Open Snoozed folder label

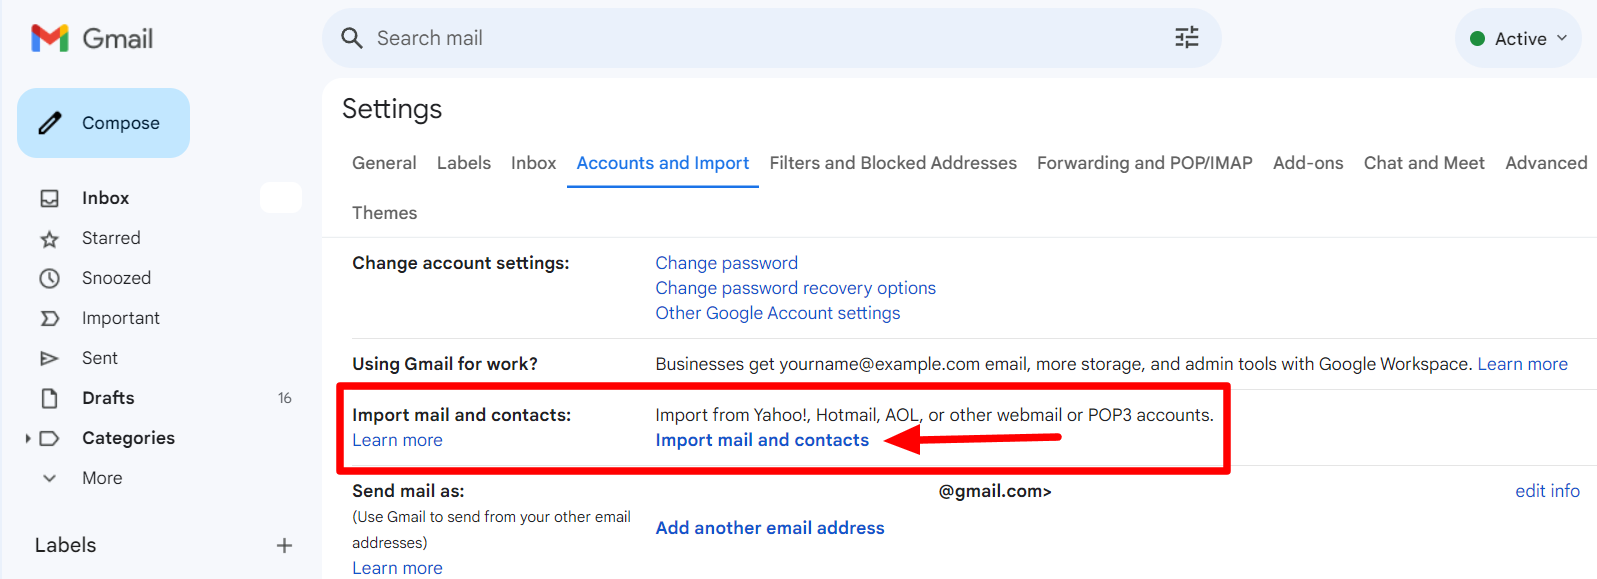coord(116,278)
